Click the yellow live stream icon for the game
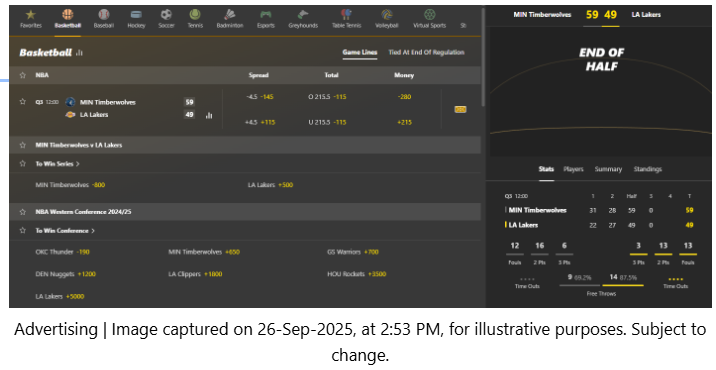 [x=460, y=109]
